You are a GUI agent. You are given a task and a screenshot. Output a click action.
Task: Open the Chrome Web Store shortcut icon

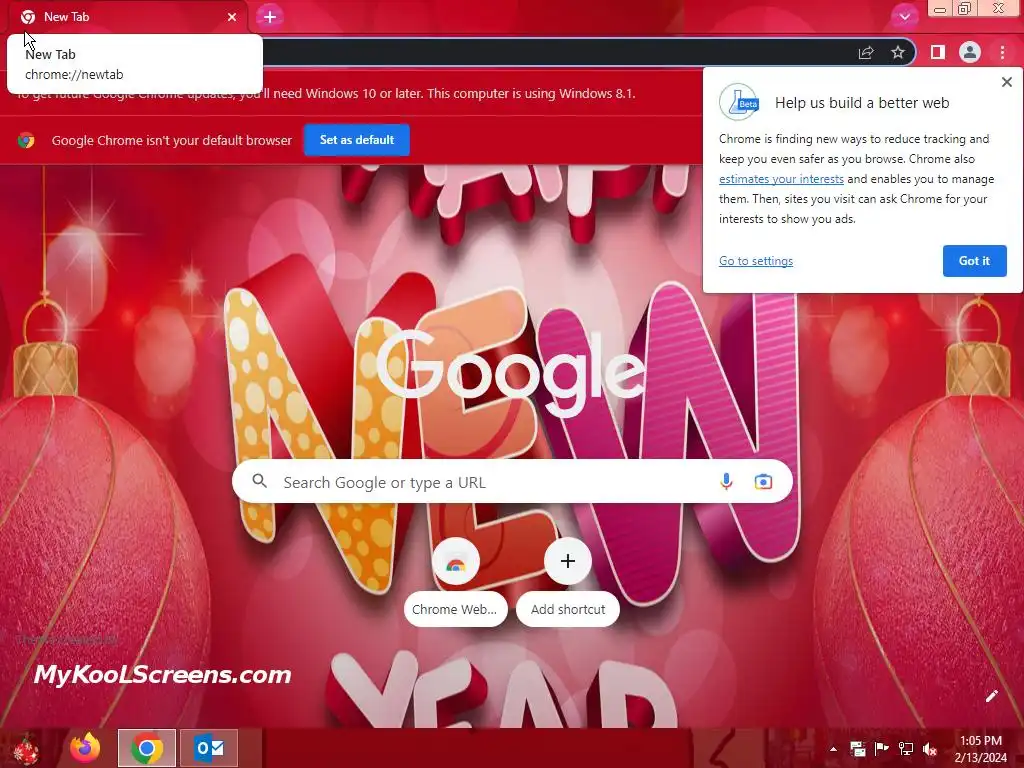tap(456, 562)
